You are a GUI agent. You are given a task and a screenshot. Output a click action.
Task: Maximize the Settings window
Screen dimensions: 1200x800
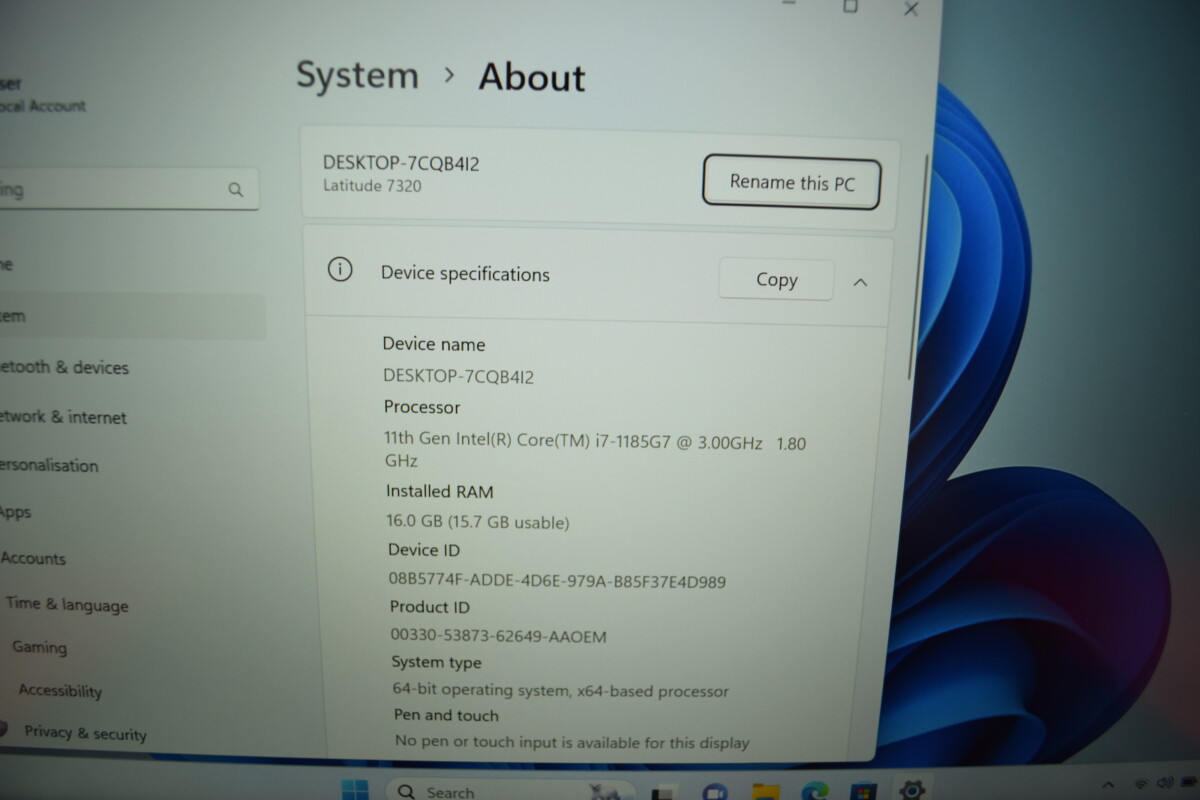coord(850,6)
